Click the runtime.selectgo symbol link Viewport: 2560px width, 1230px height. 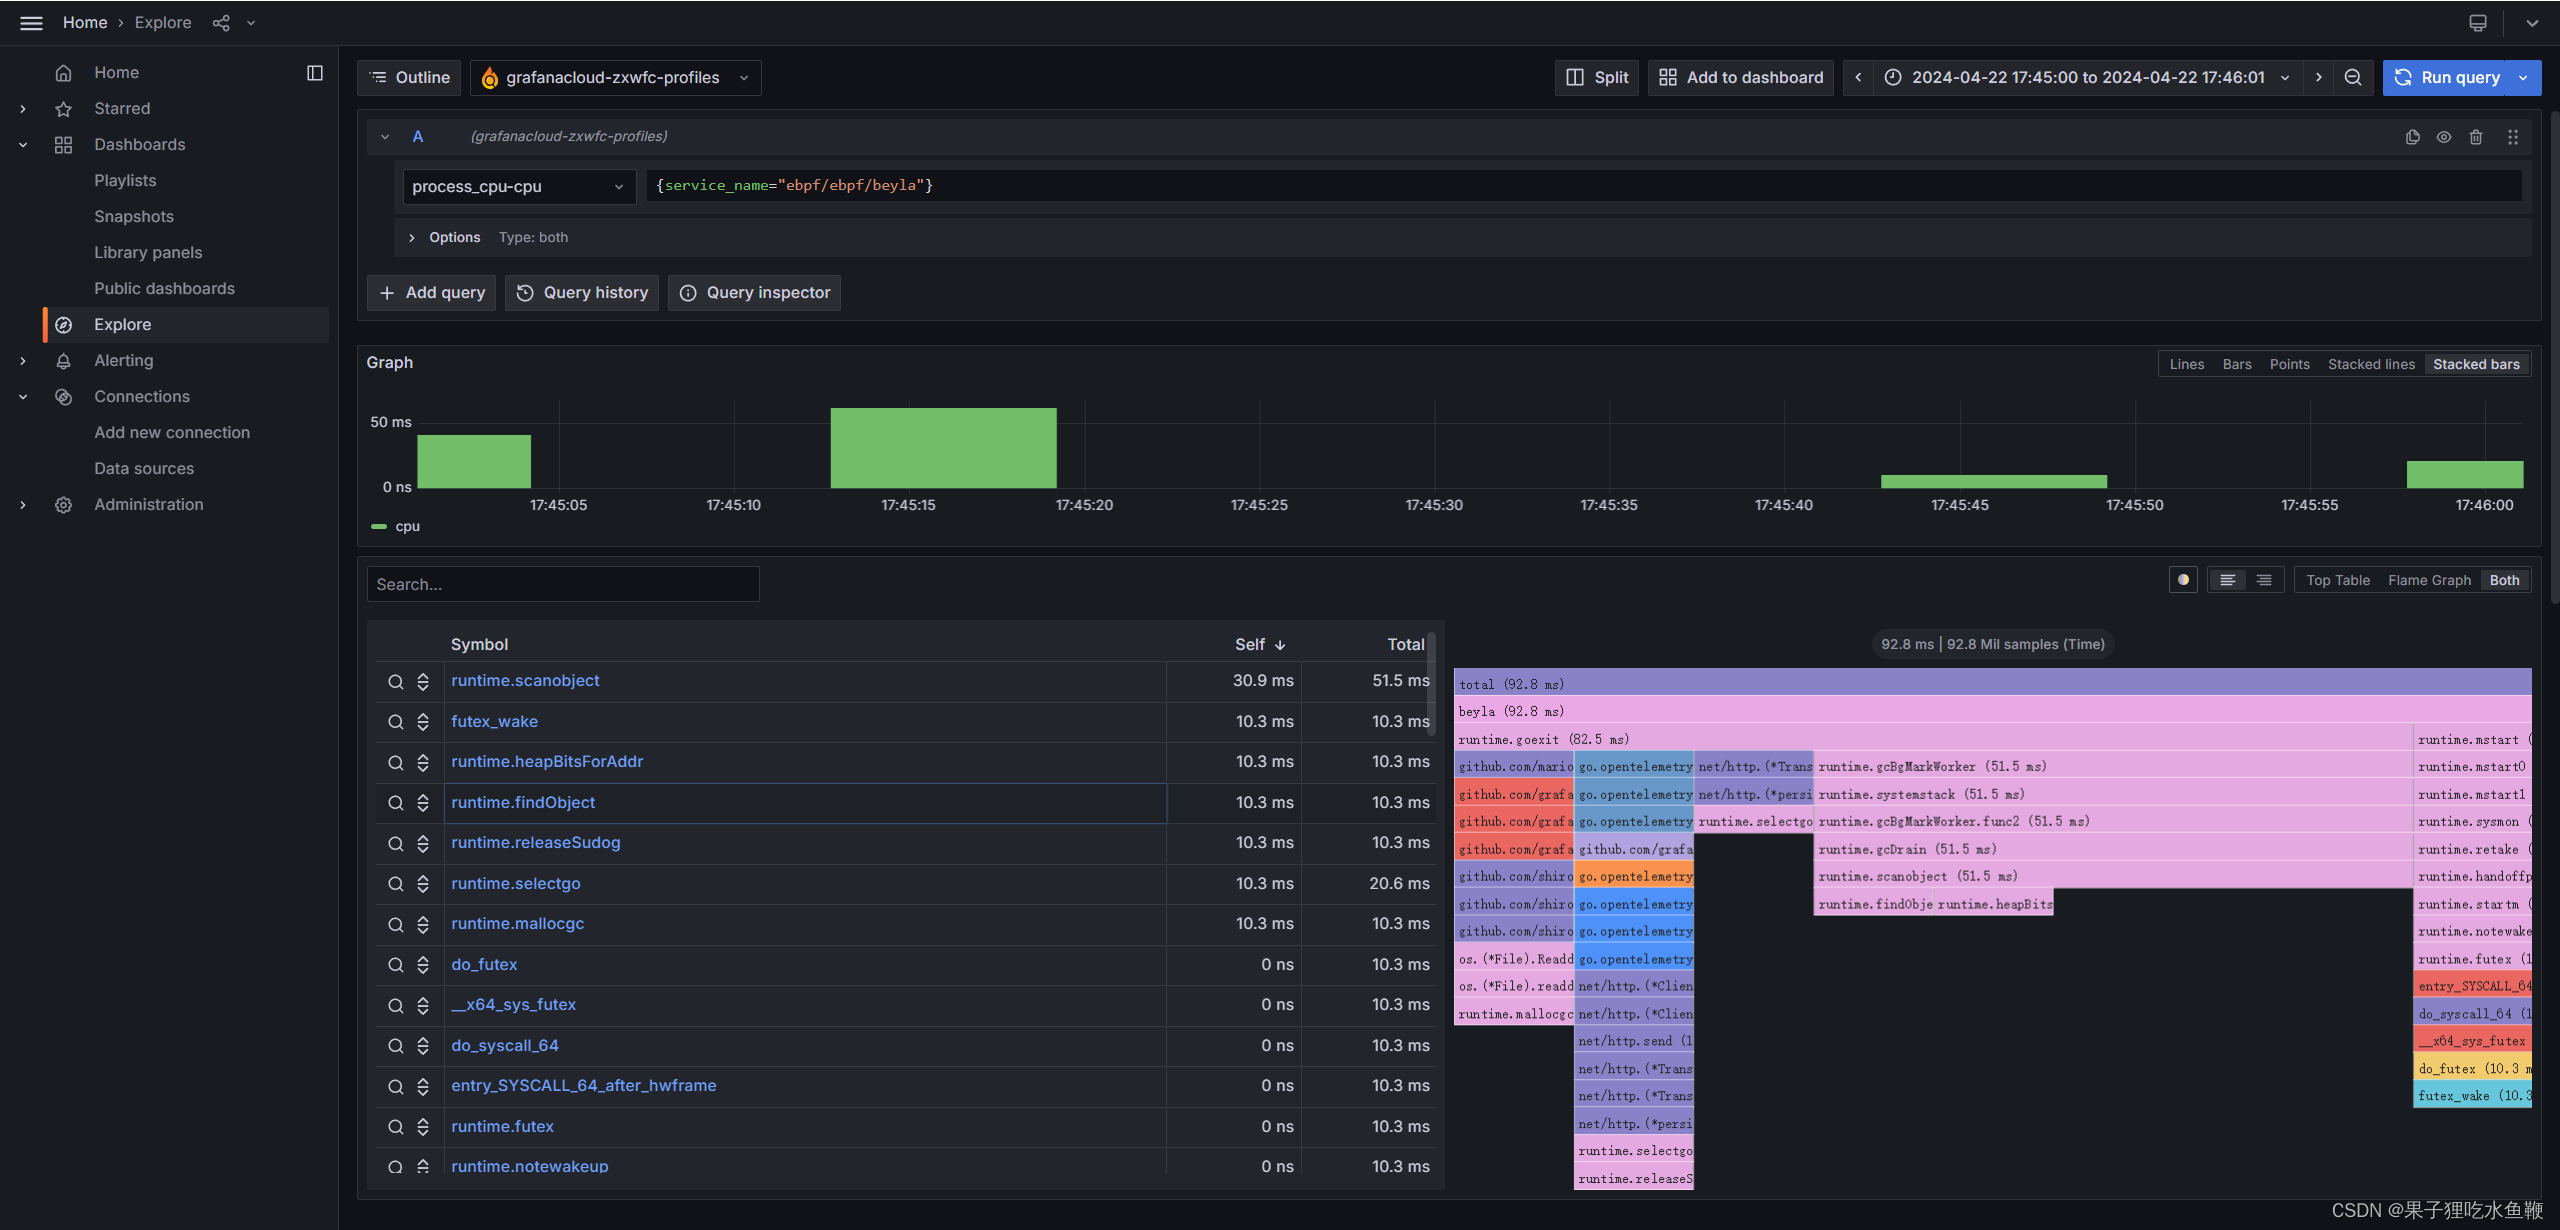515,883
